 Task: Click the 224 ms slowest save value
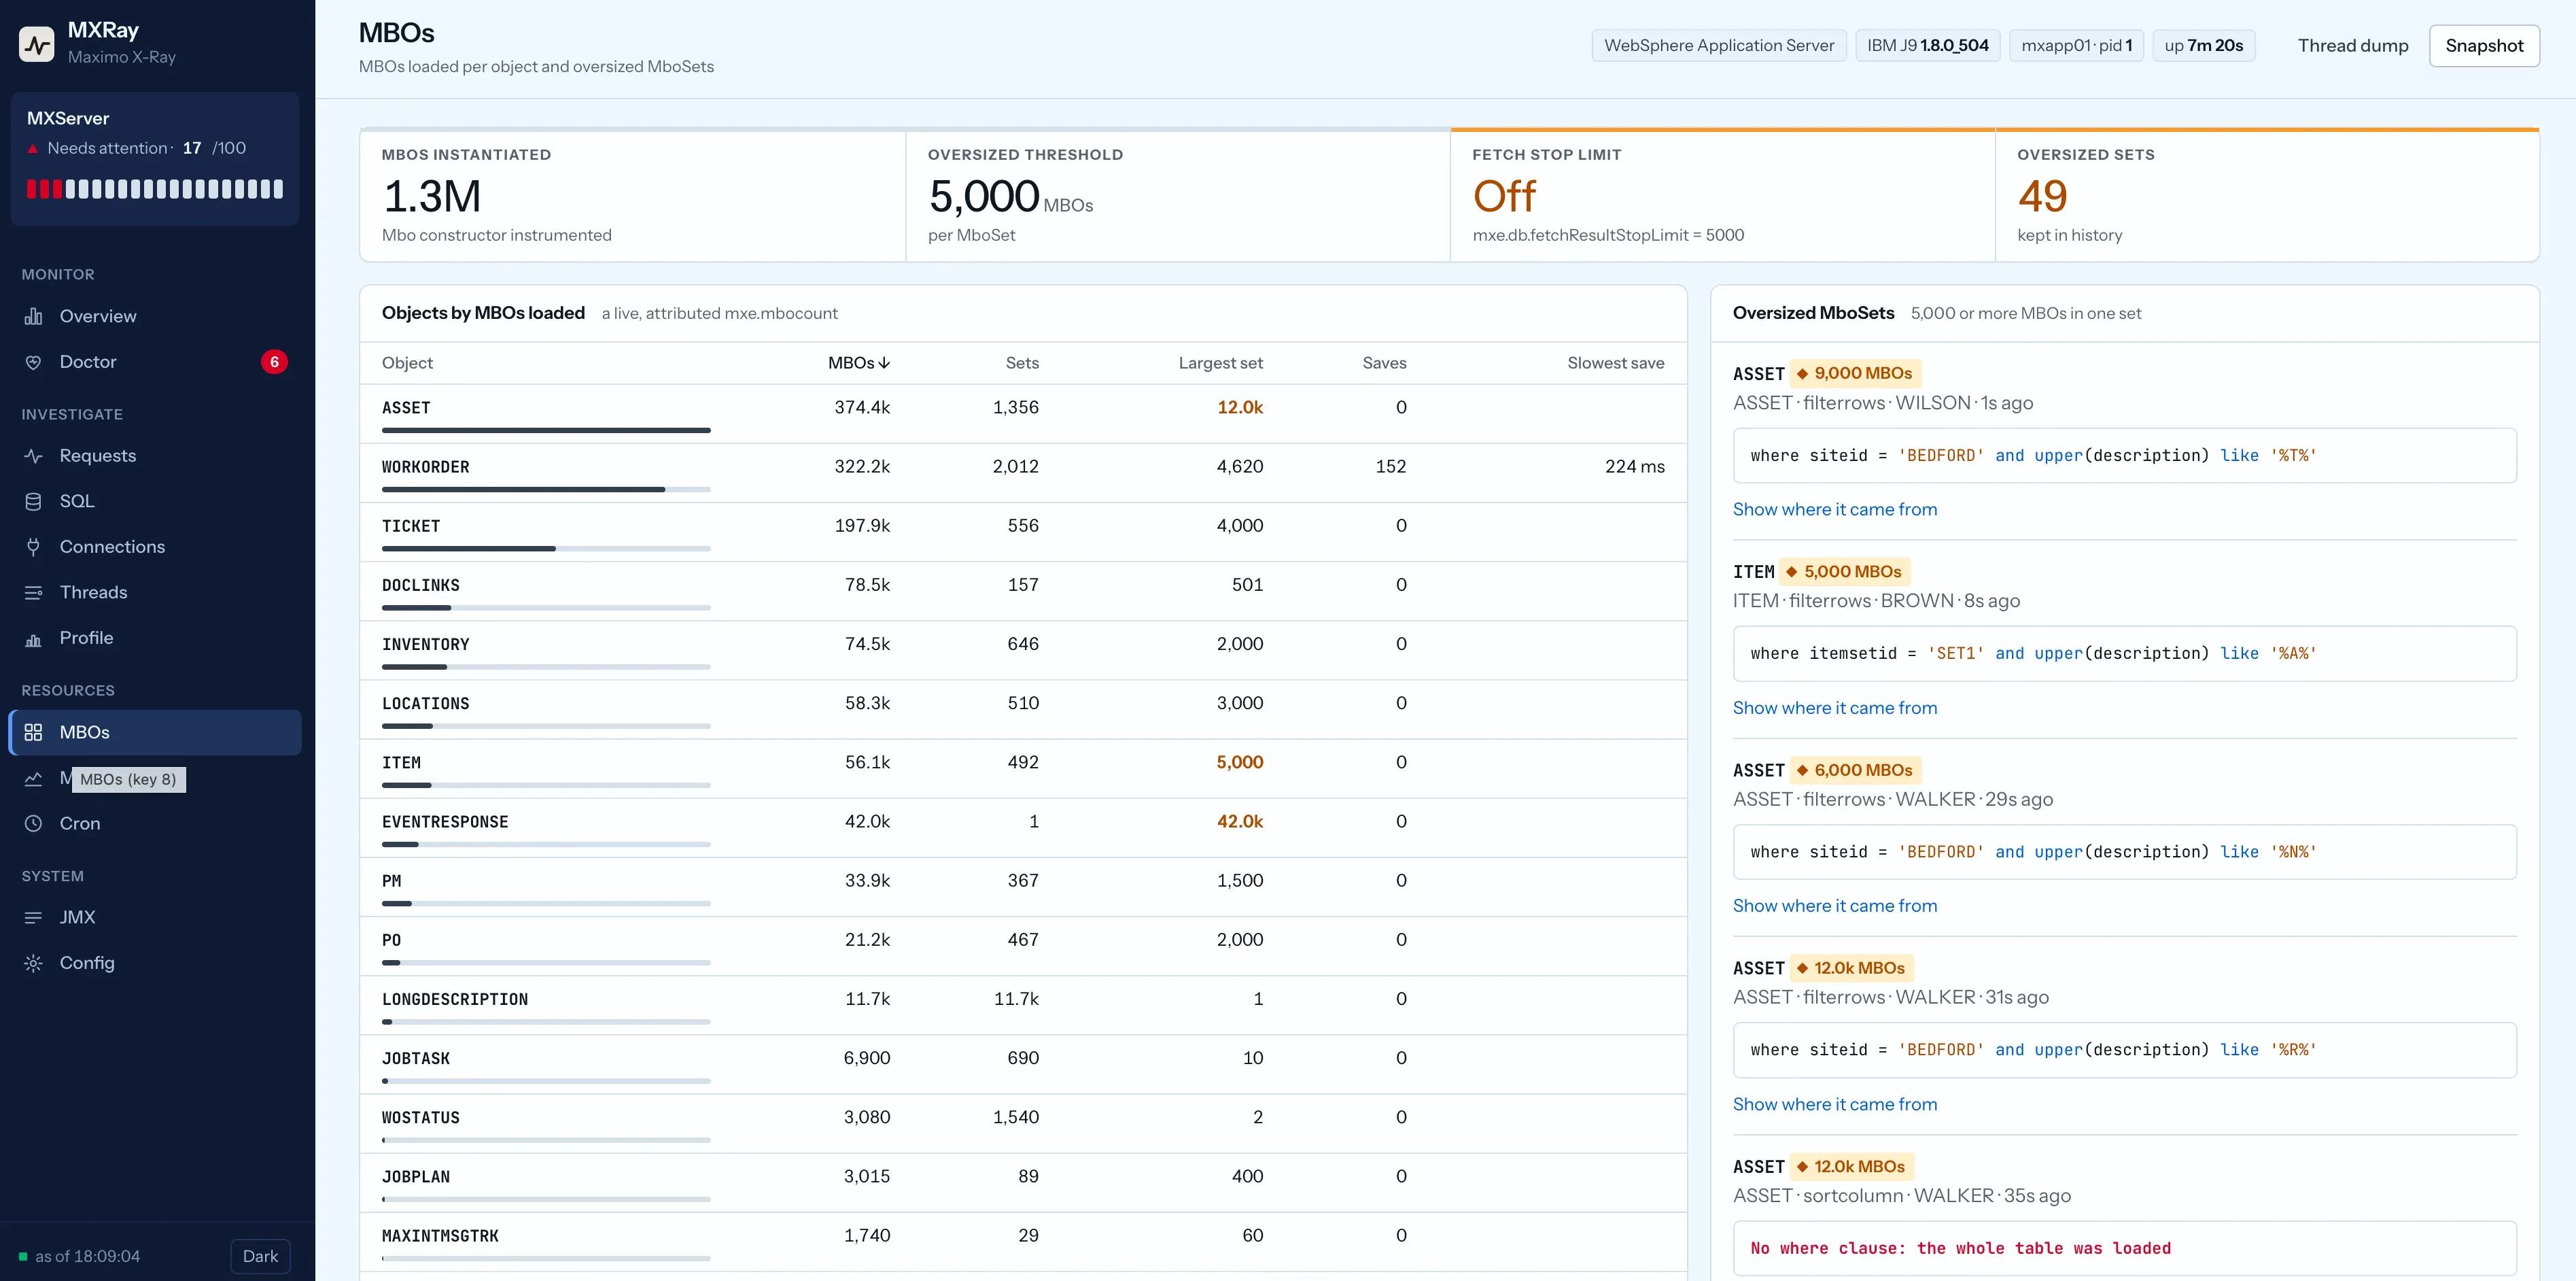point(1634,466)
